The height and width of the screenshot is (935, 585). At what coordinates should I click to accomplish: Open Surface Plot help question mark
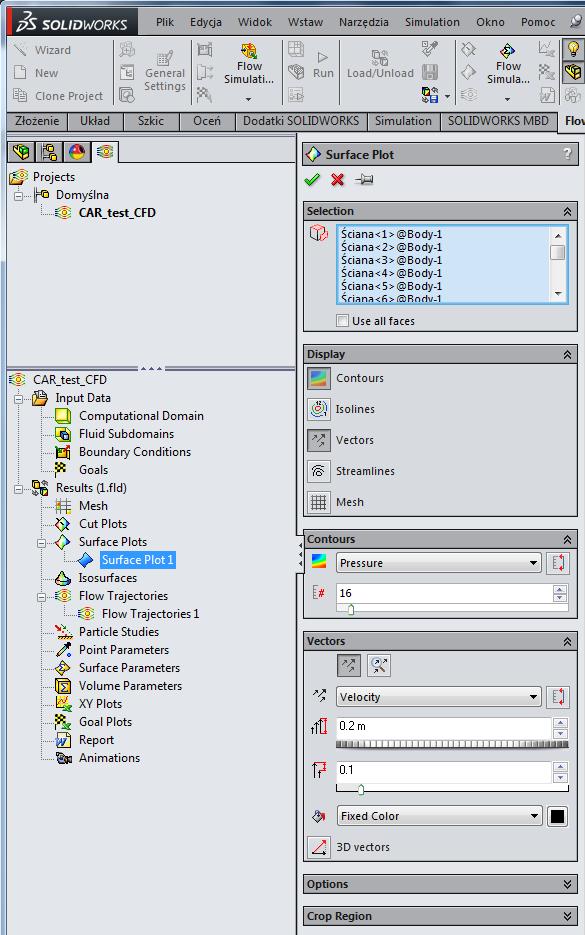tap(567, 154)
